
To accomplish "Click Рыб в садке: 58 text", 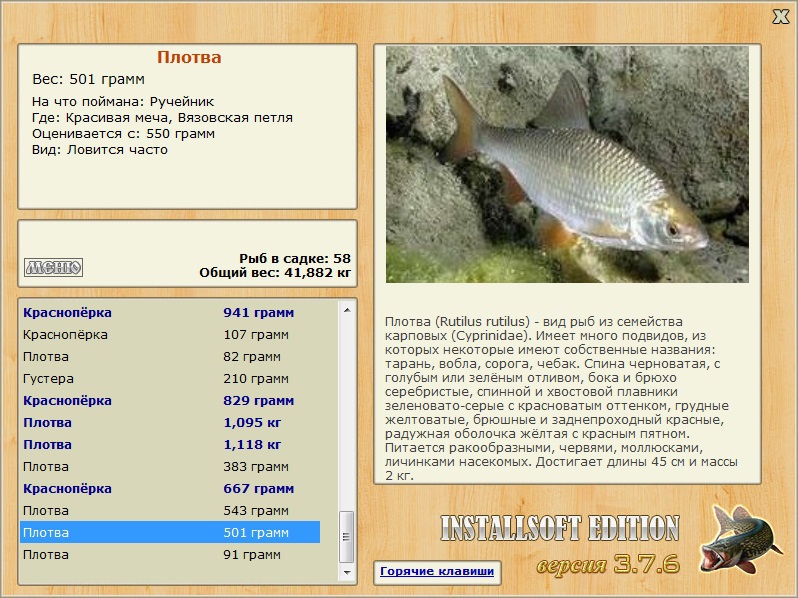I will point(295,259).
